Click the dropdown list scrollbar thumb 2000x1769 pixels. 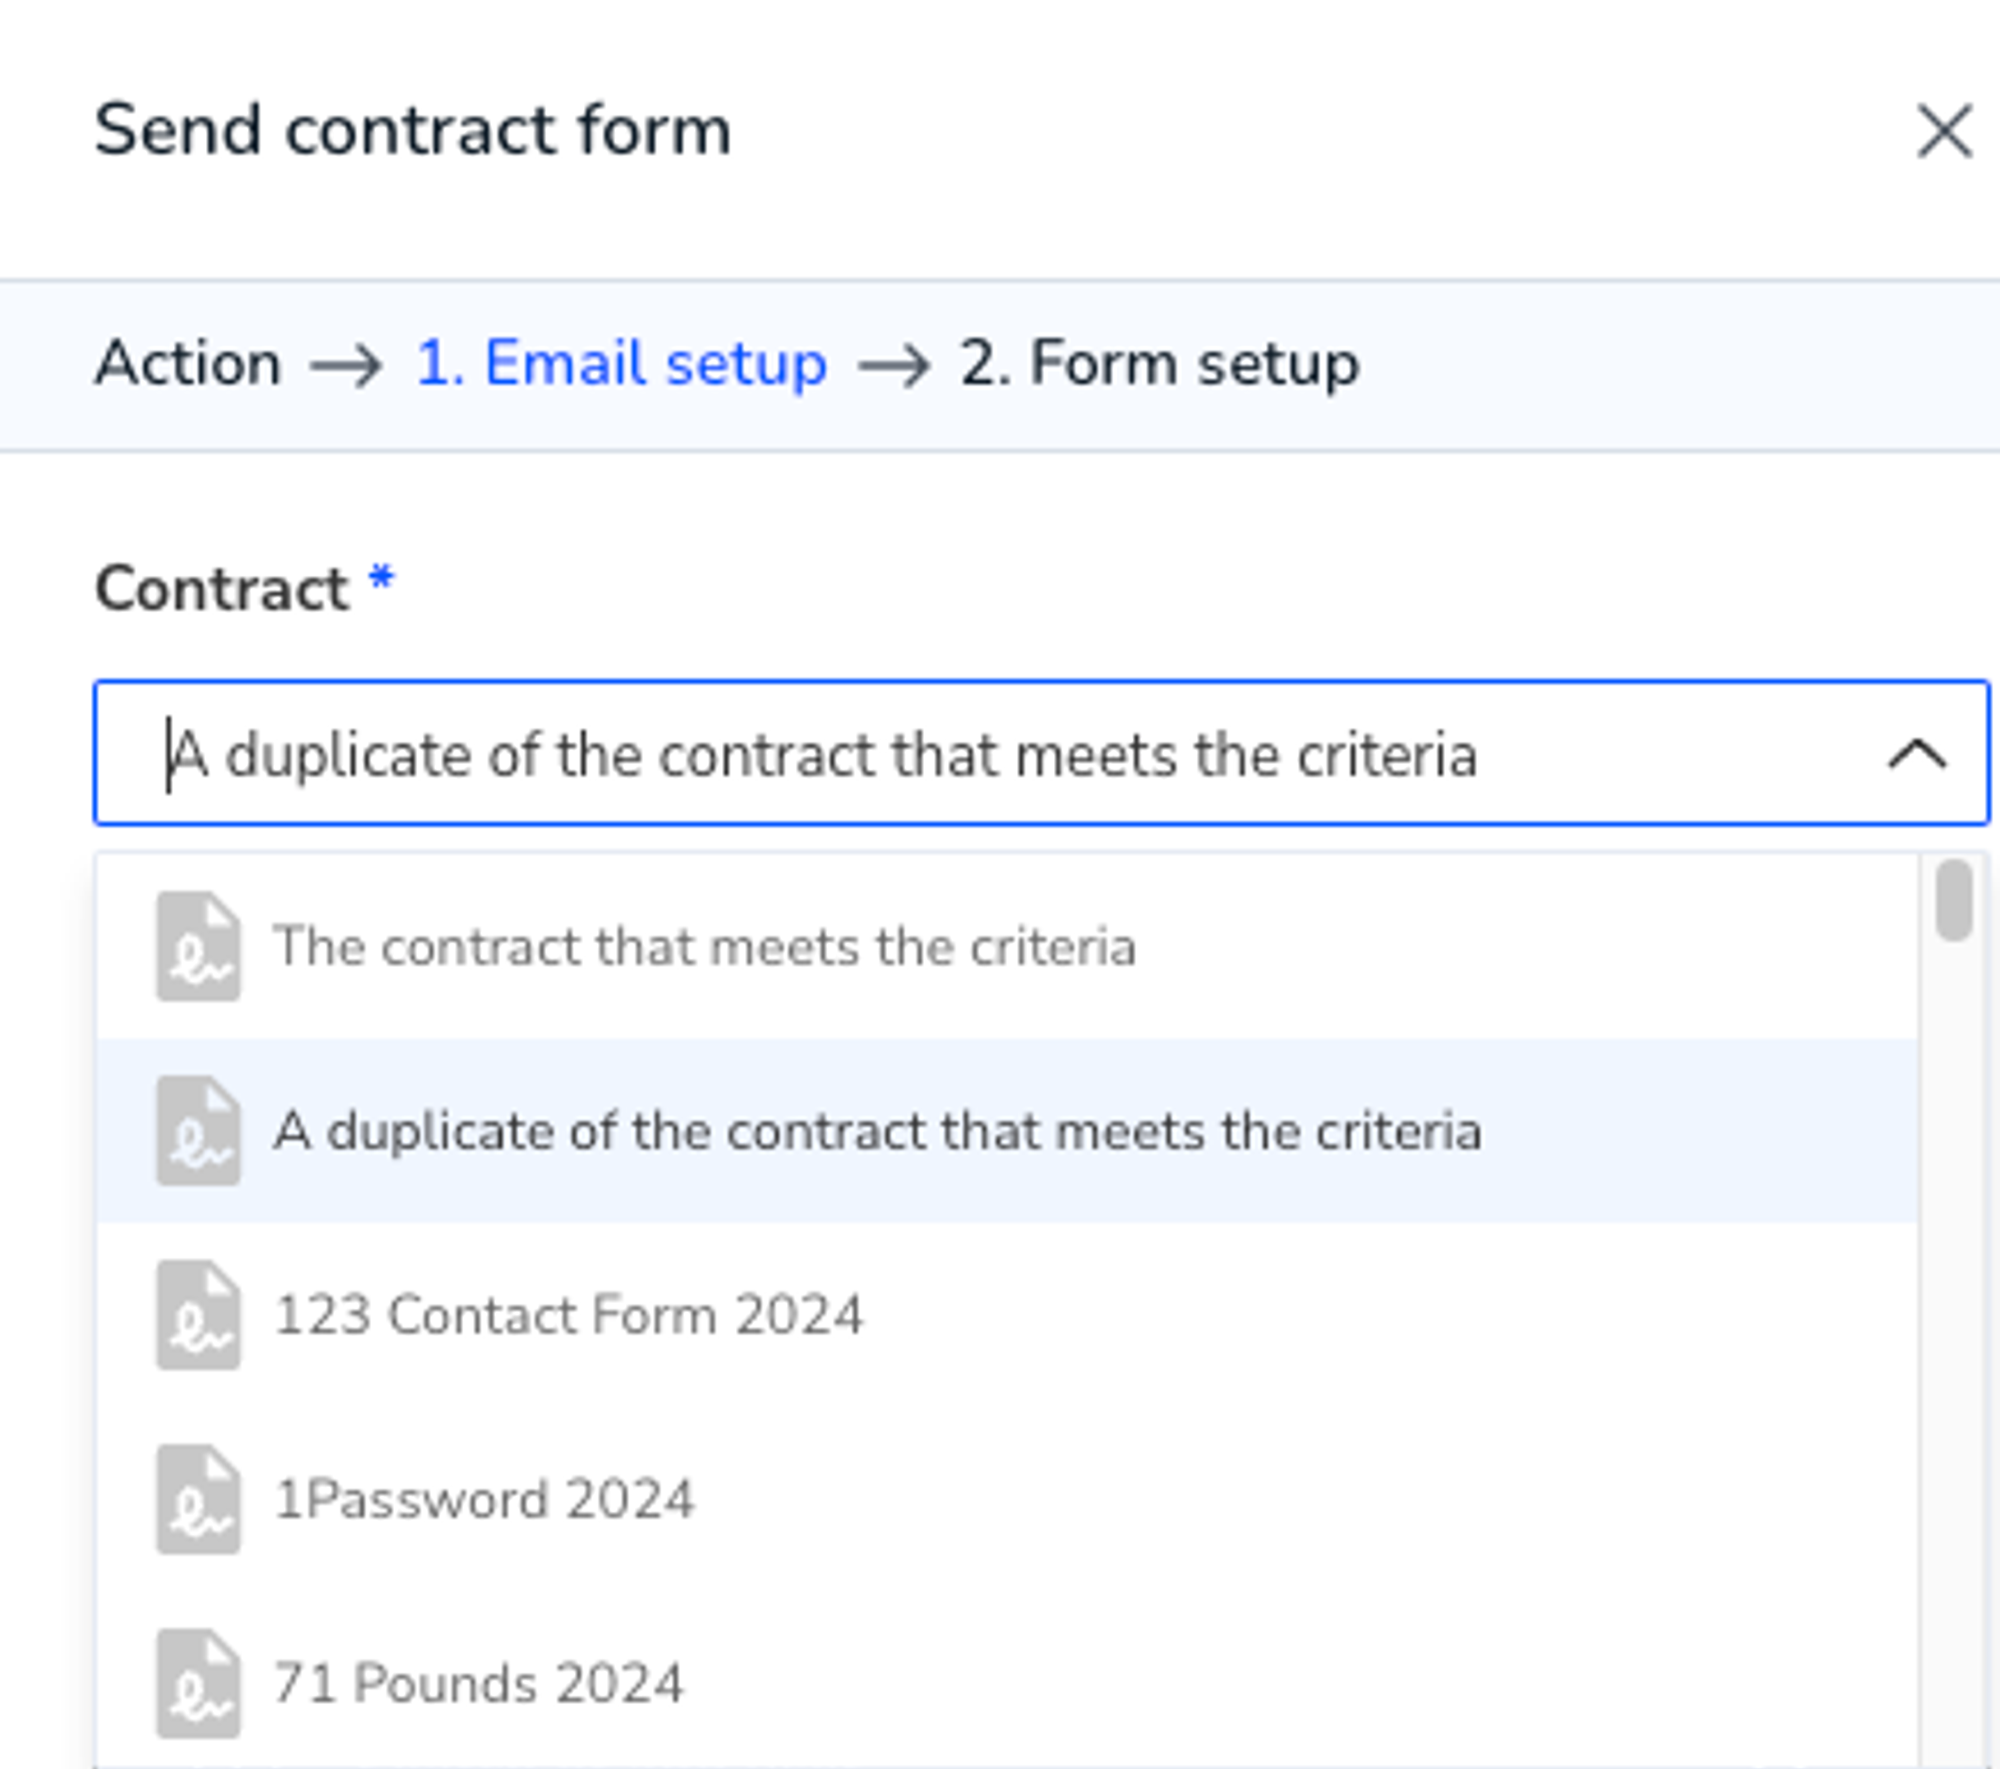(1953, 899)
